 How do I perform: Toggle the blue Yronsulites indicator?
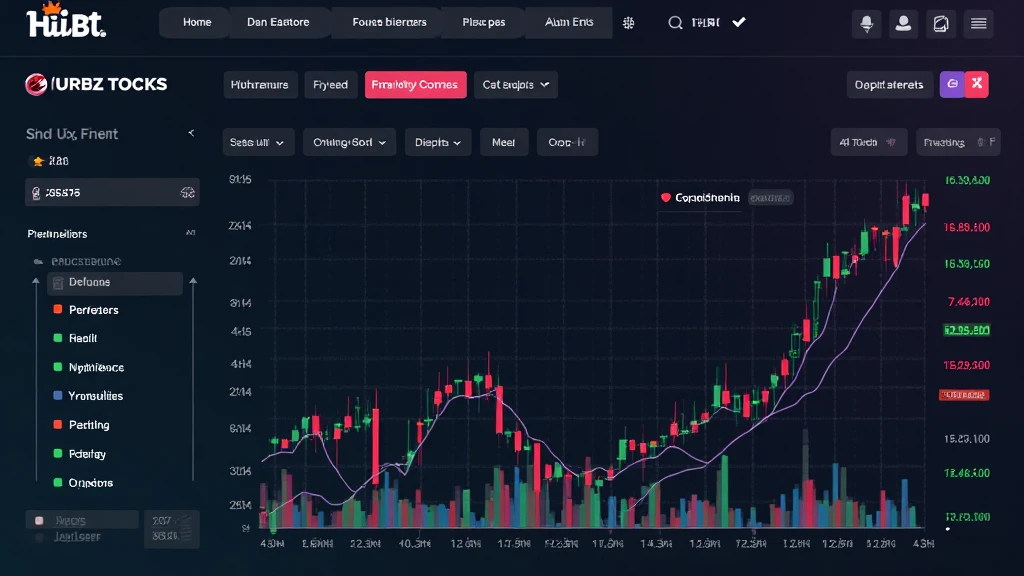point(58,396)
